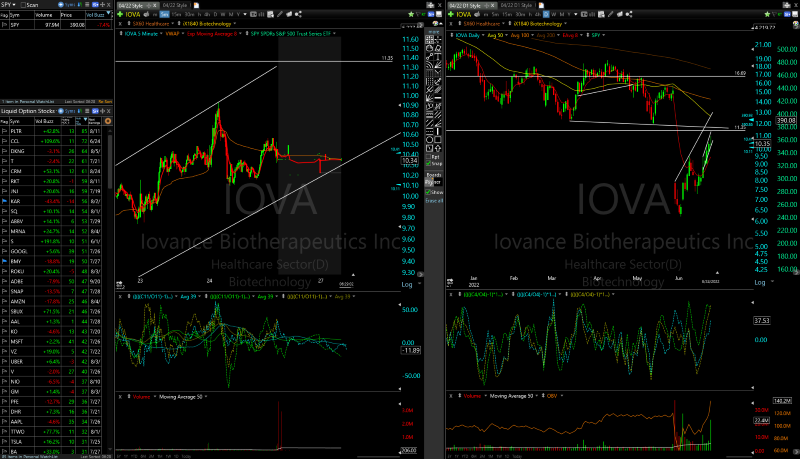Select the AAPL row in Liquid Option Stocks

(x=56, y=422)
